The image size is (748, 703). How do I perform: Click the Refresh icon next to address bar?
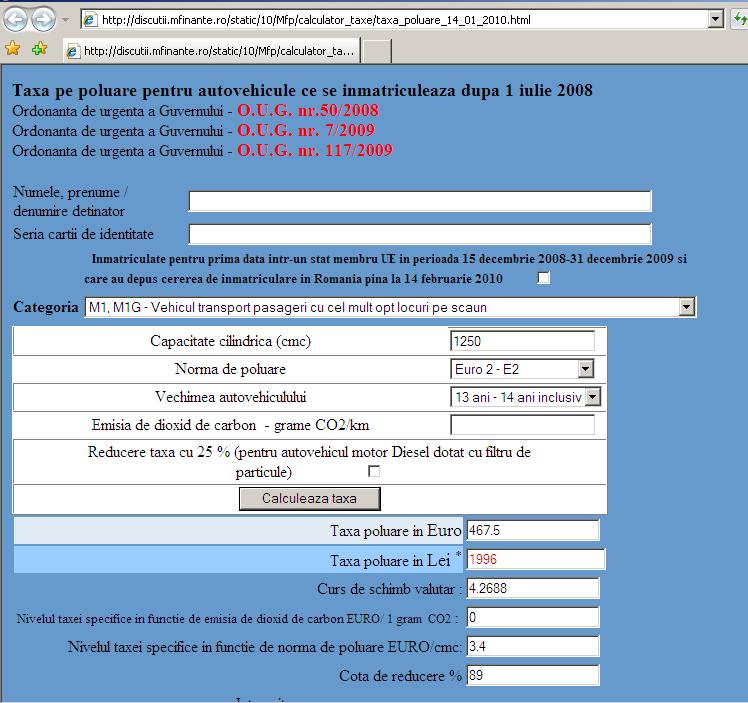click(x=740, y=19)
